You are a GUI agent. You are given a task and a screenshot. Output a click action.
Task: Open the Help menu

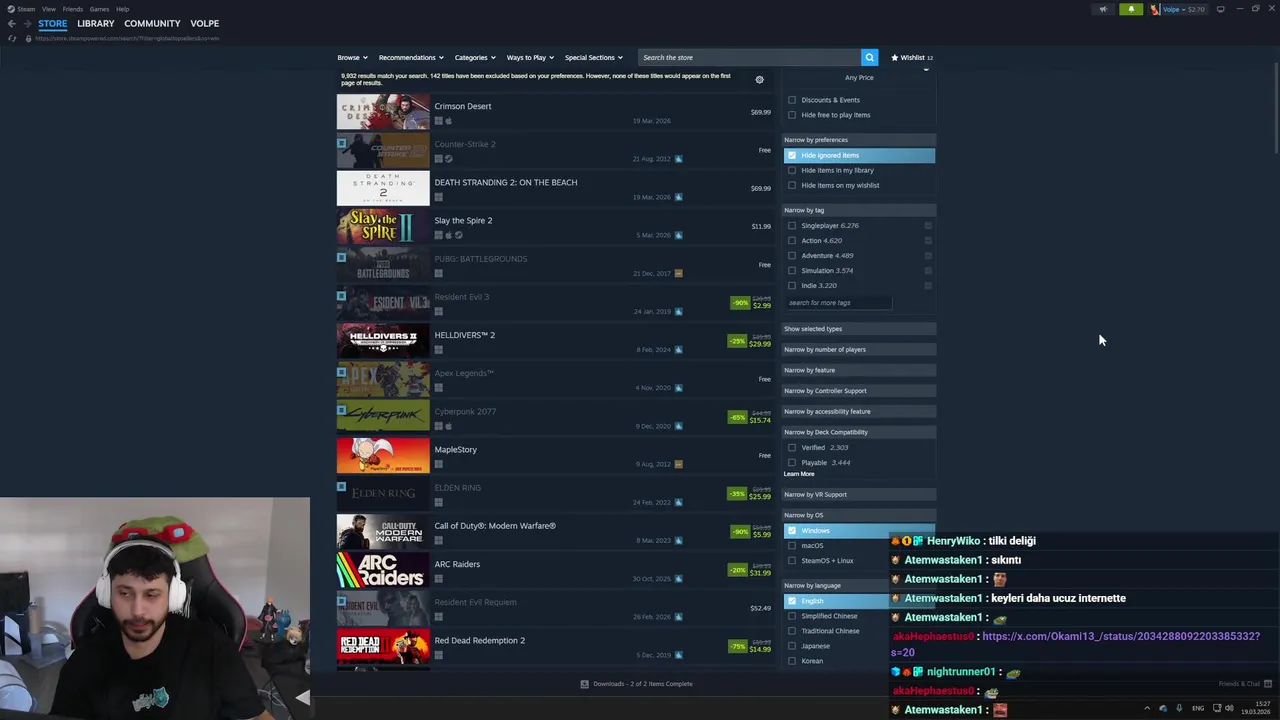click(122, 9)
